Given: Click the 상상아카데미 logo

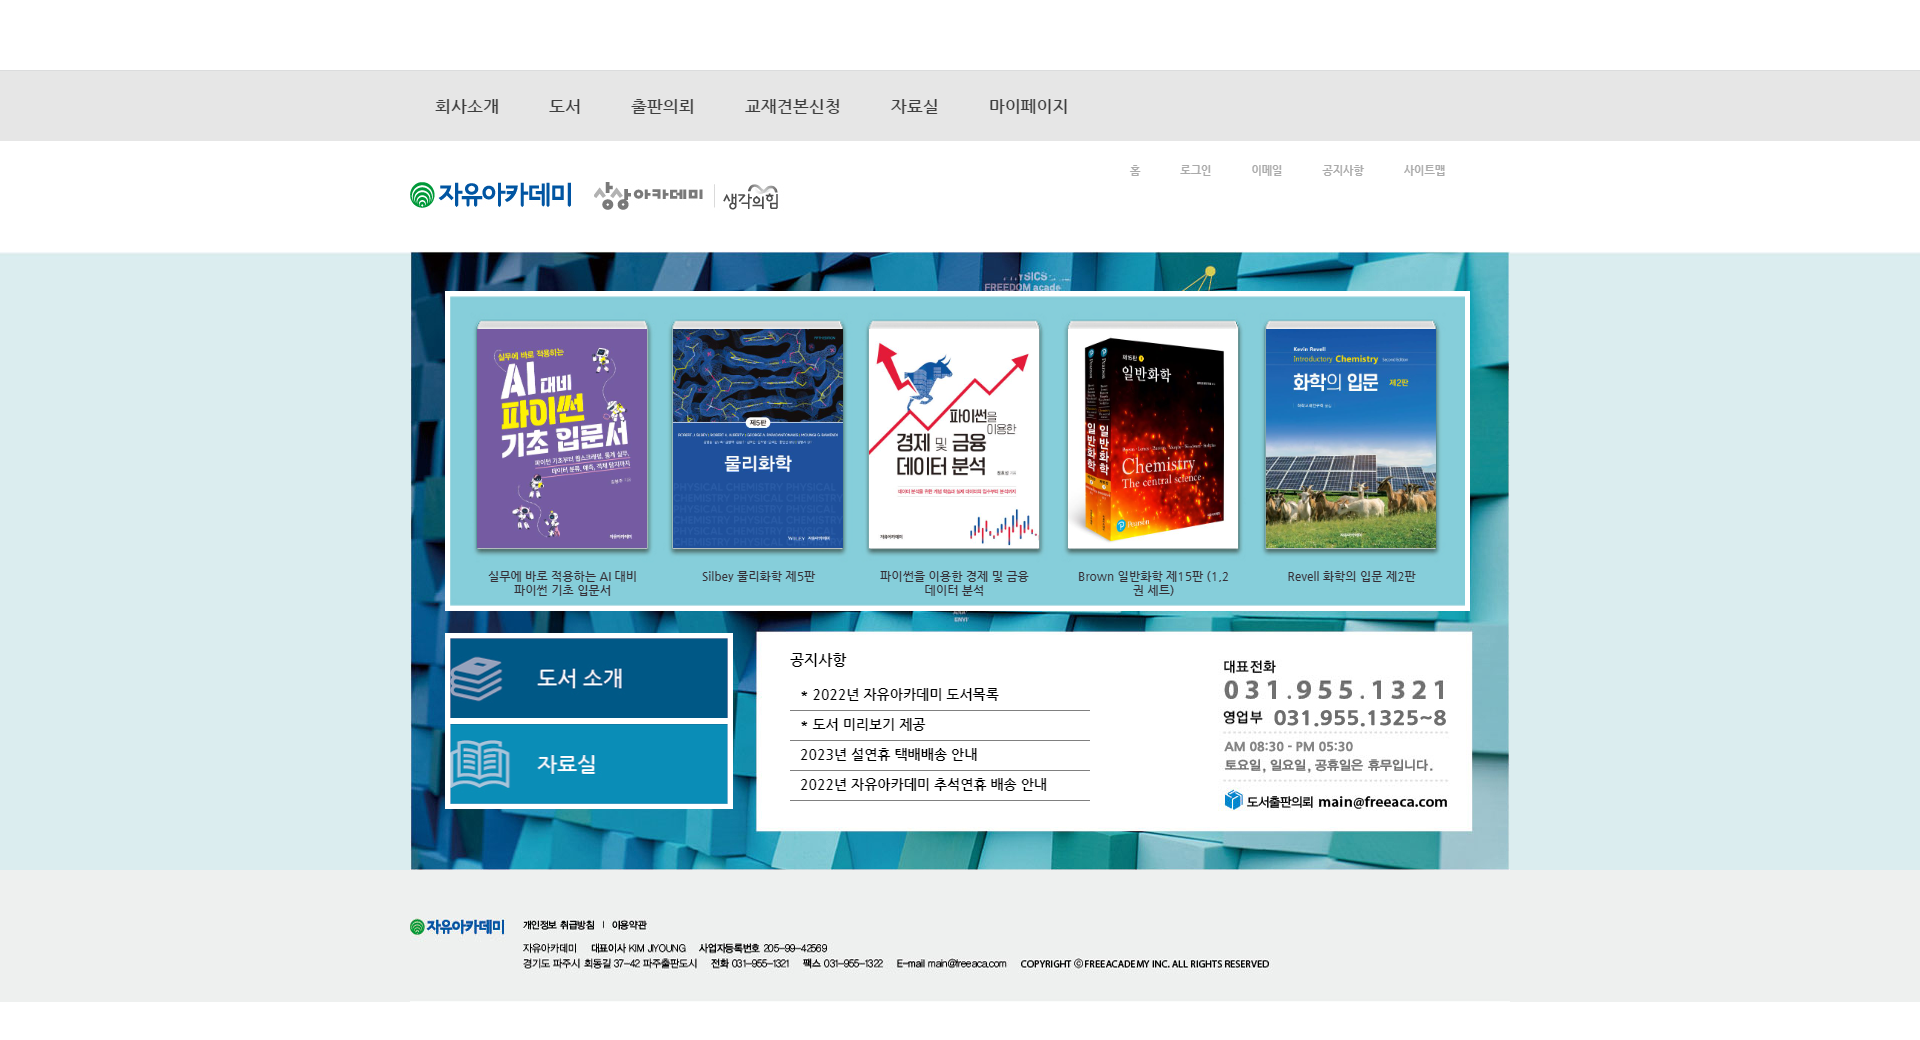Looking at the screenshot, I should (648, 195).
